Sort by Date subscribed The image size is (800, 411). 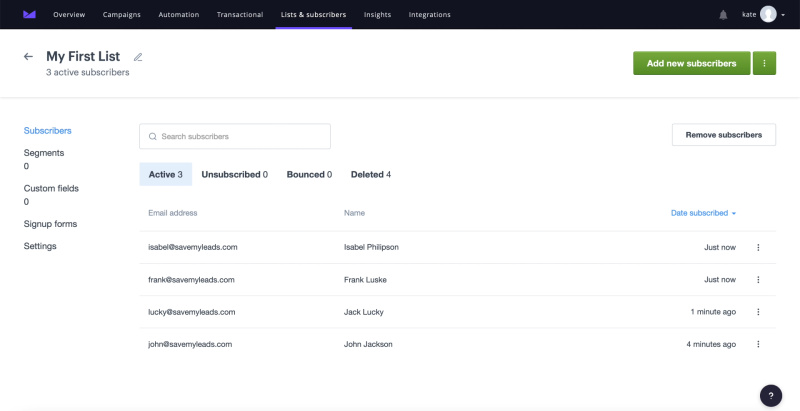(x=703, y=213)
